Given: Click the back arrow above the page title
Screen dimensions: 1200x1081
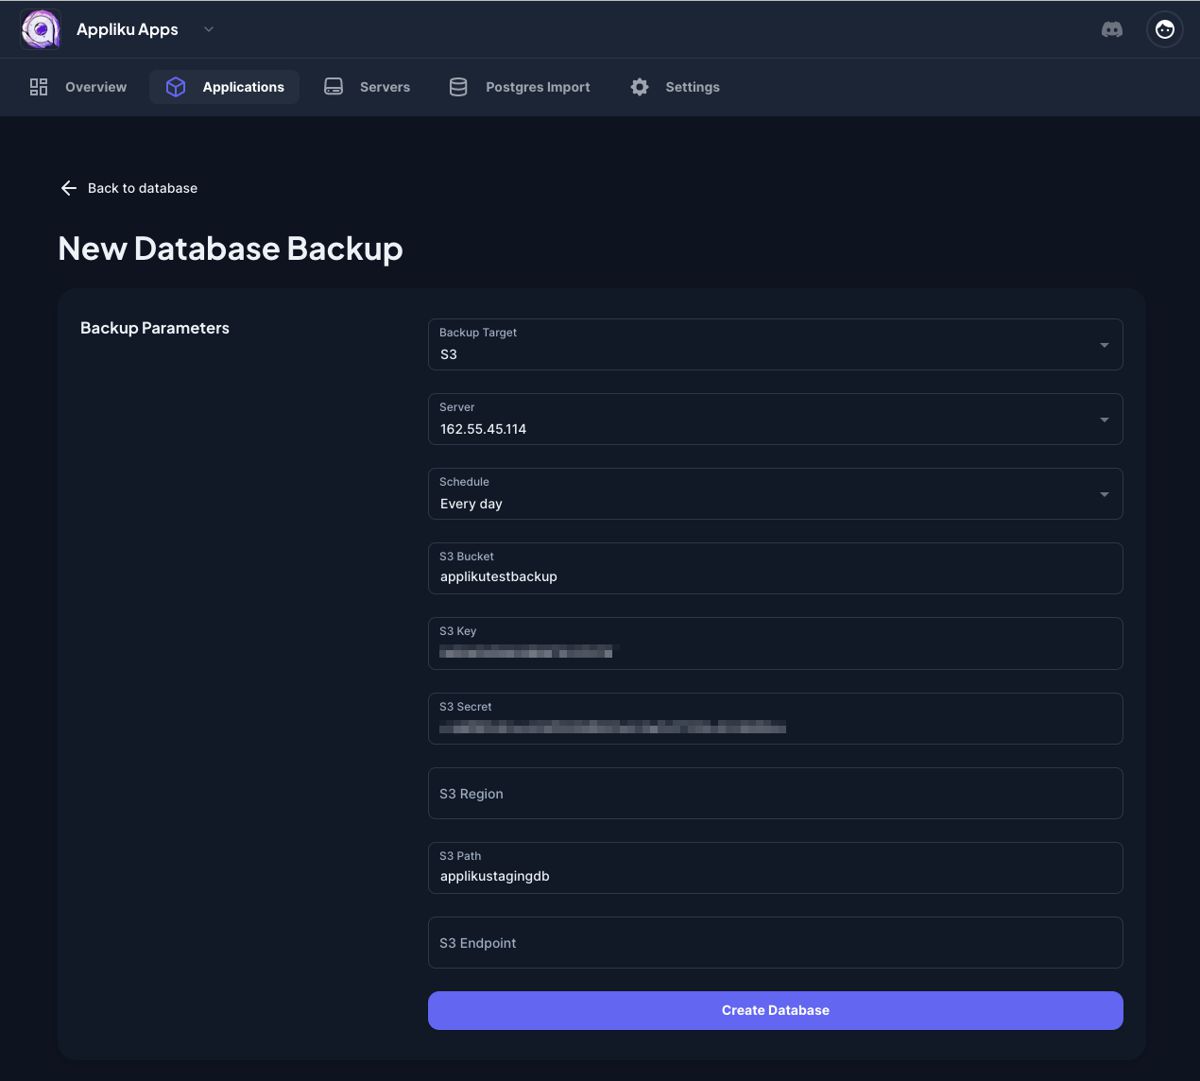Looking at the screenshot, I should [x=67, y=188].
